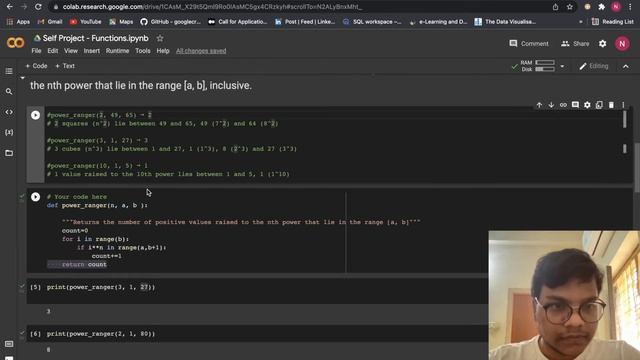Viewport: 640px width, 360px height.
Task: Run the power_ranger definition cell
Action: coord(36,197)
